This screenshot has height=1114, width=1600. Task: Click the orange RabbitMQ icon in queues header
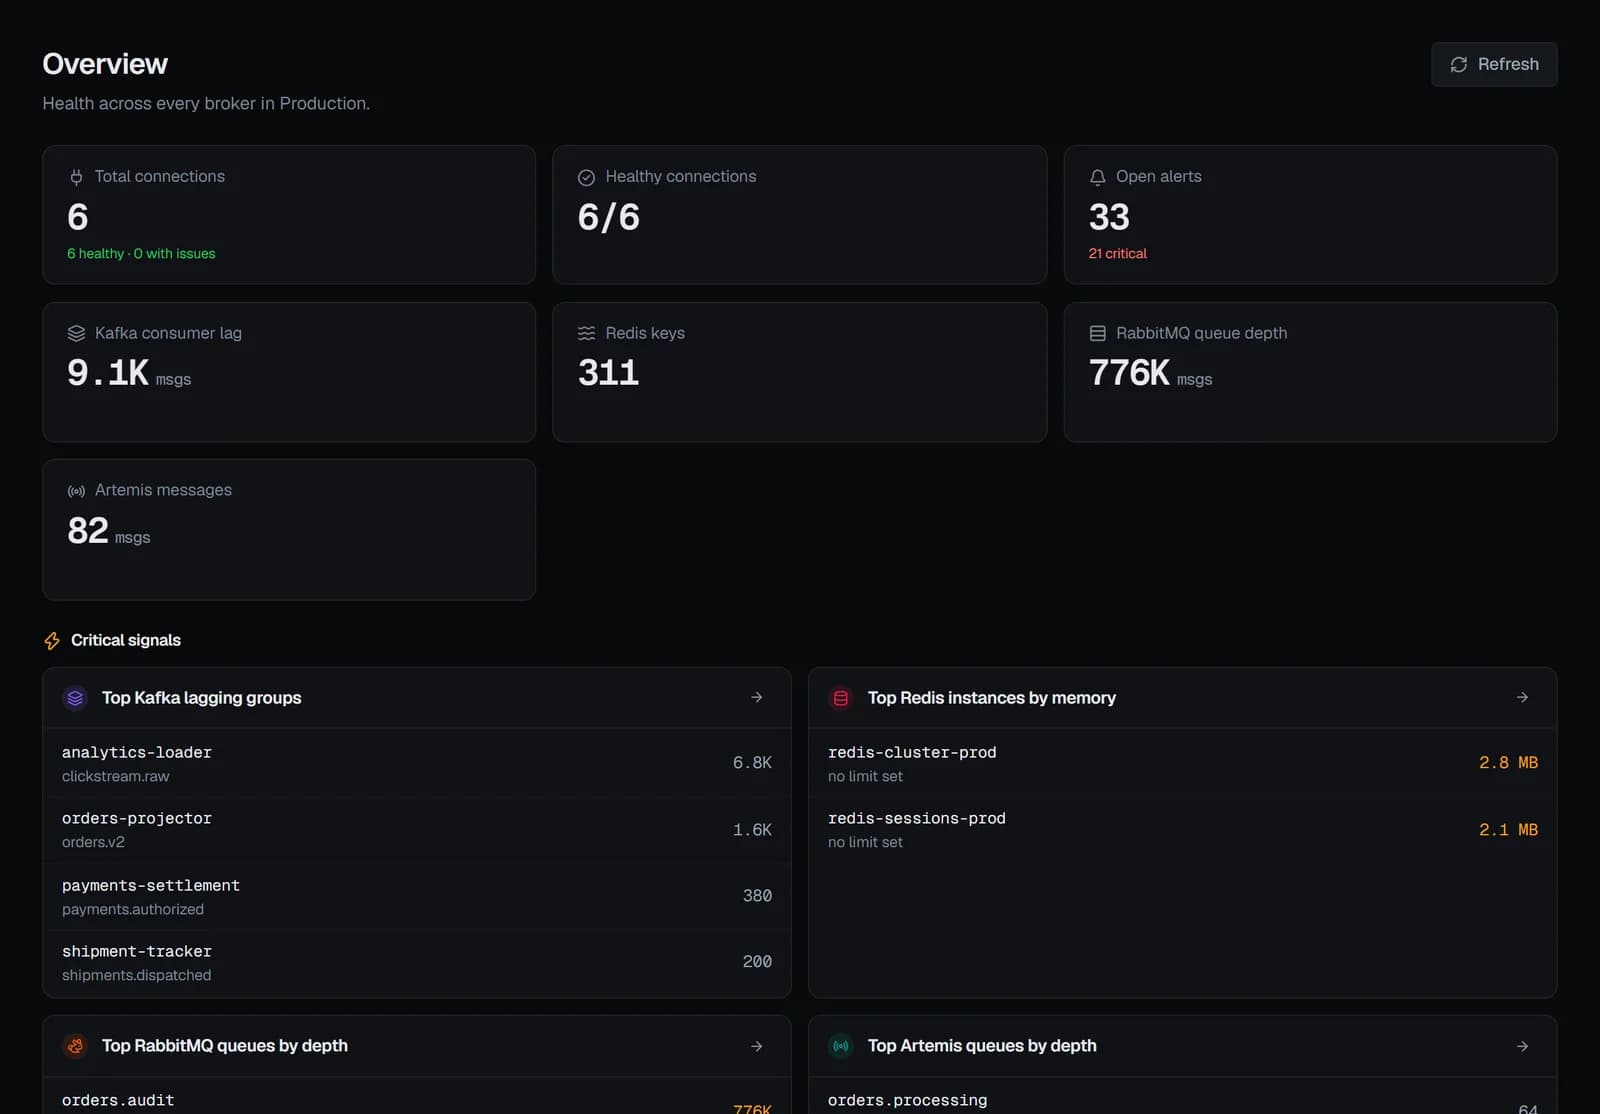[x=75, y=1046]
